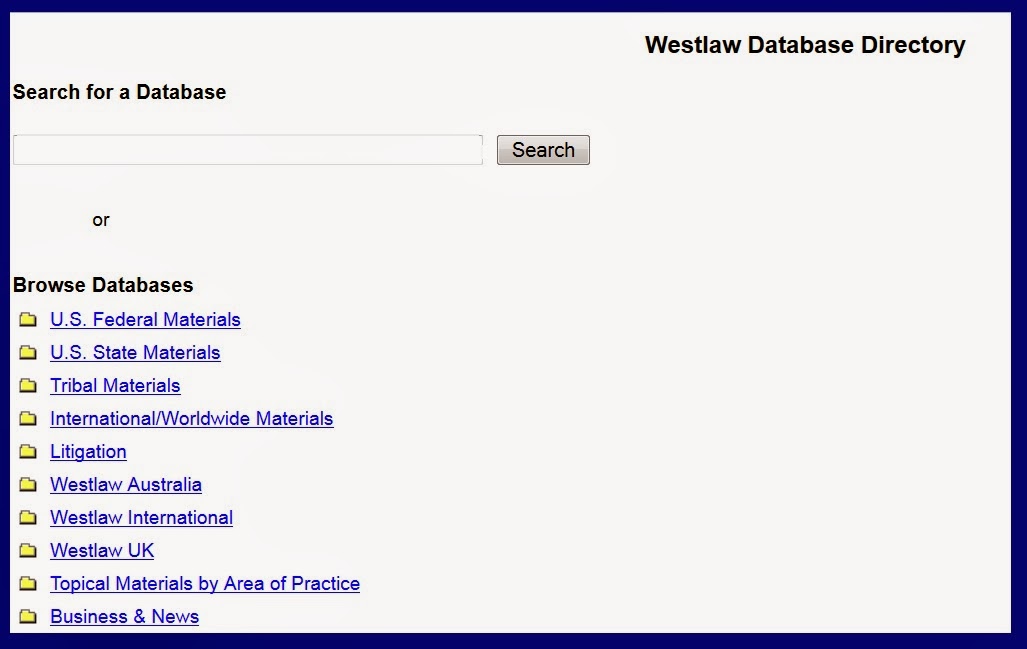Select the folder icon beside Westlaw International
Screen dimensions: 1027x649
click(x=27, y=518)
